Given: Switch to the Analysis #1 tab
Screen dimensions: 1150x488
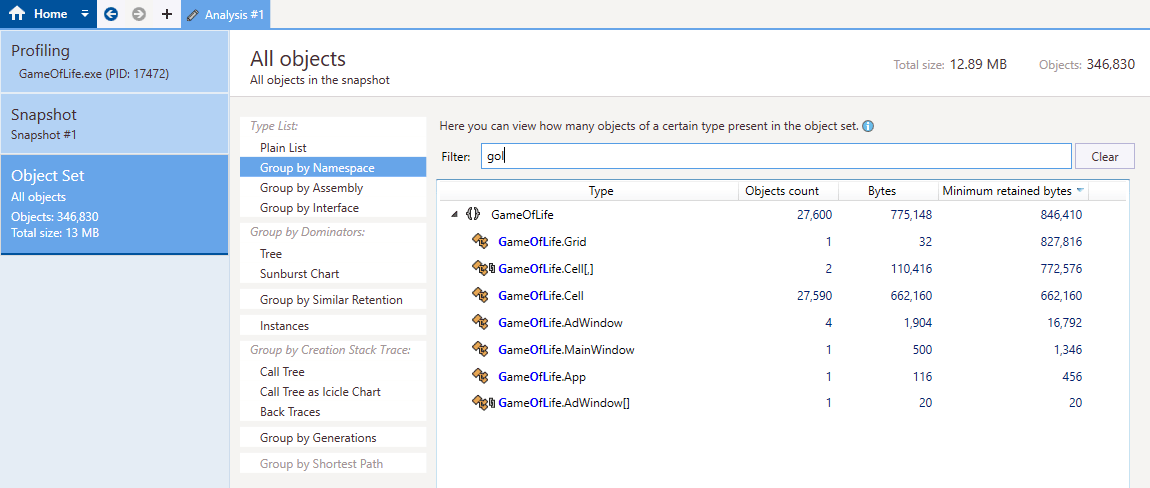Looking at the screenshot, I should tap(225, 14).
